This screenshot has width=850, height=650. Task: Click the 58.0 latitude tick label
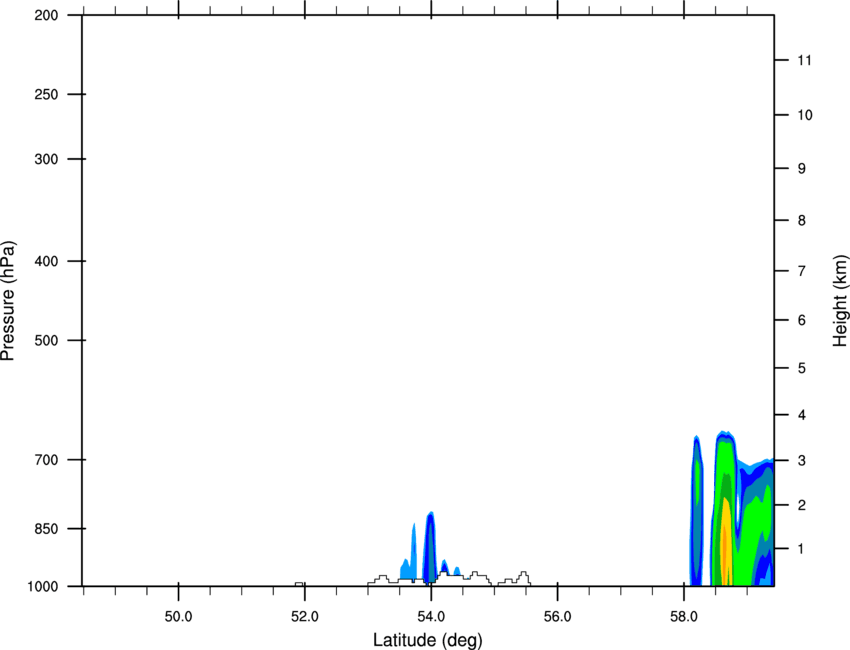pyautogui.click(x=684, y=617)
